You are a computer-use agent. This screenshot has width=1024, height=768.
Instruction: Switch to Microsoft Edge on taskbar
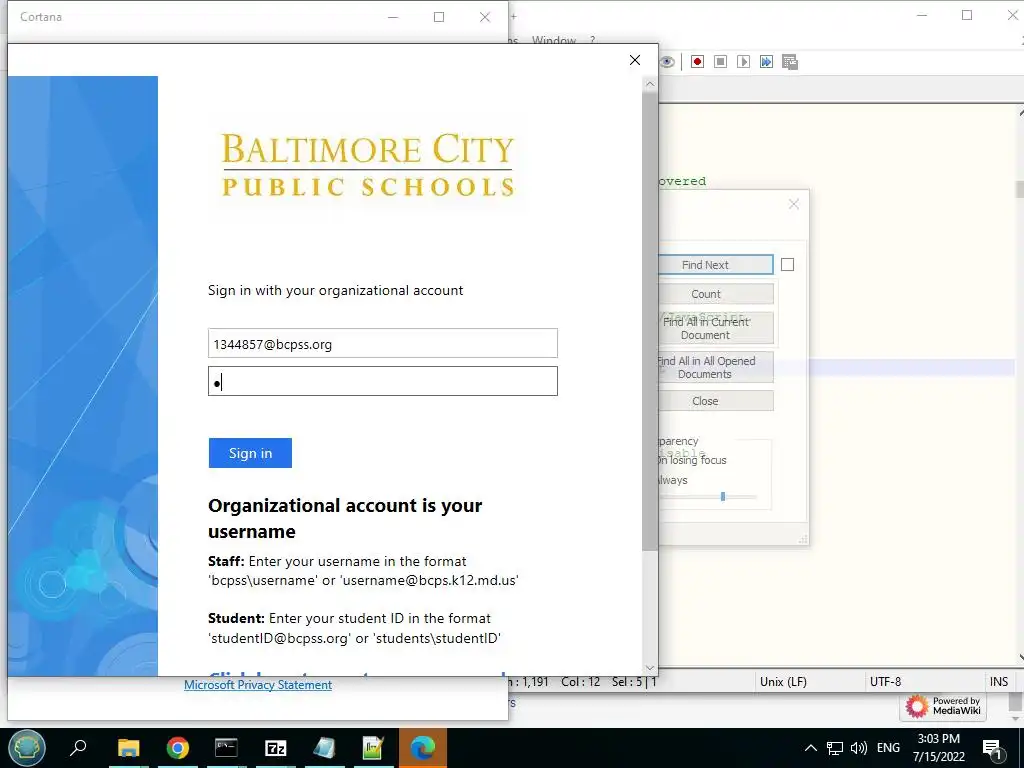[423, 748]
